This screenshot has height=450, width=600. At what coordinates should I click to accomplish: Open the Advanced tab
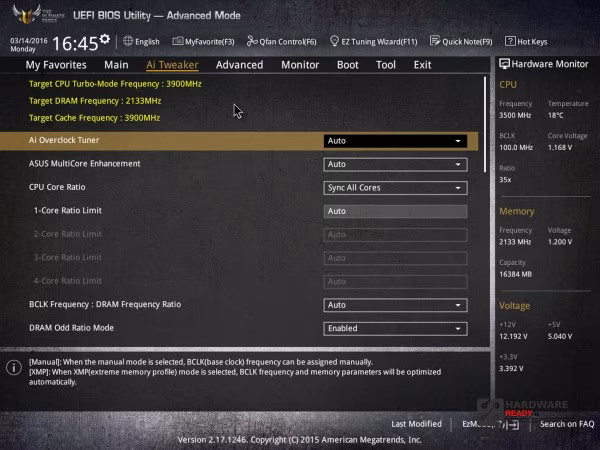tap(240, 65)
